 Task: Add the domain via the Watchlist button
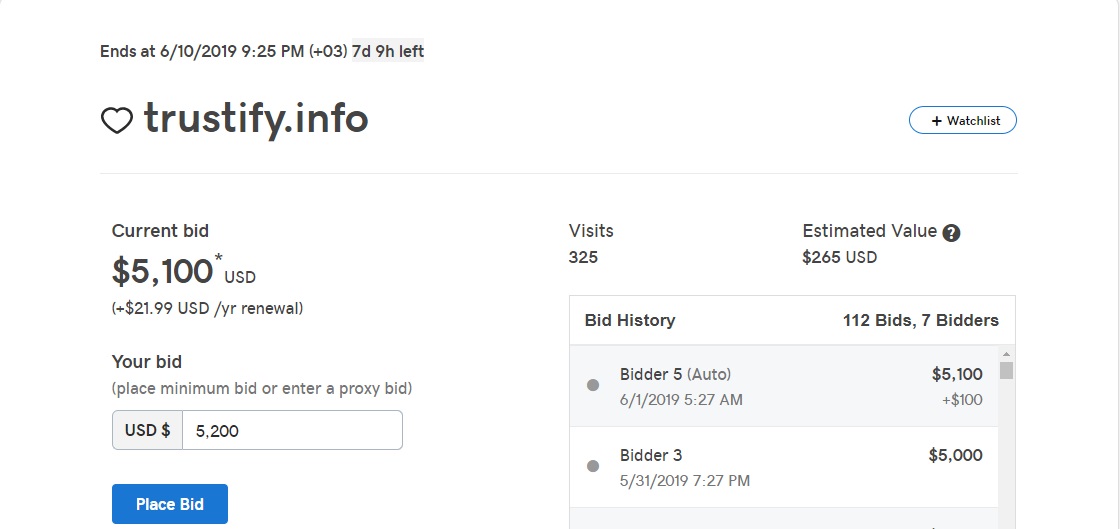962,121
